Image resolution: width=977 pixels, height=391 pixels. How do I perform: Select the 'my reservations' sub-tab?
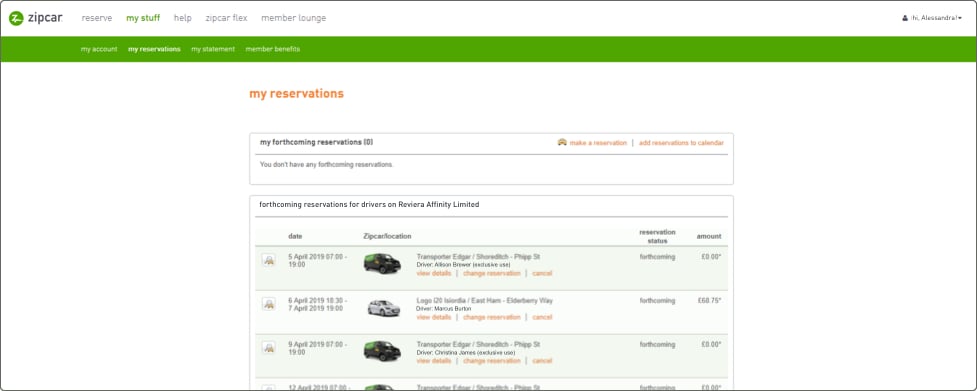click(x=154, y=49)
